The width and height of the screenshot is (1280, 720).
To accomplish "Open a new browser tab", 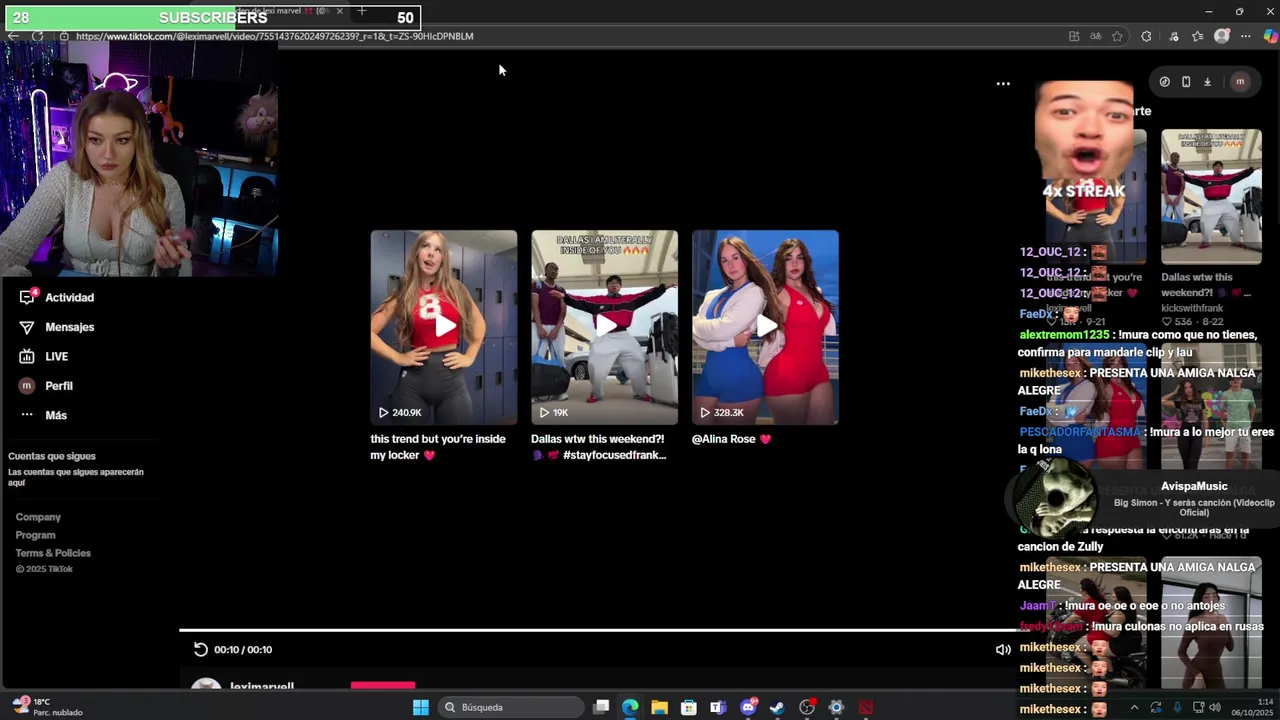I will [x=362, y=11].
